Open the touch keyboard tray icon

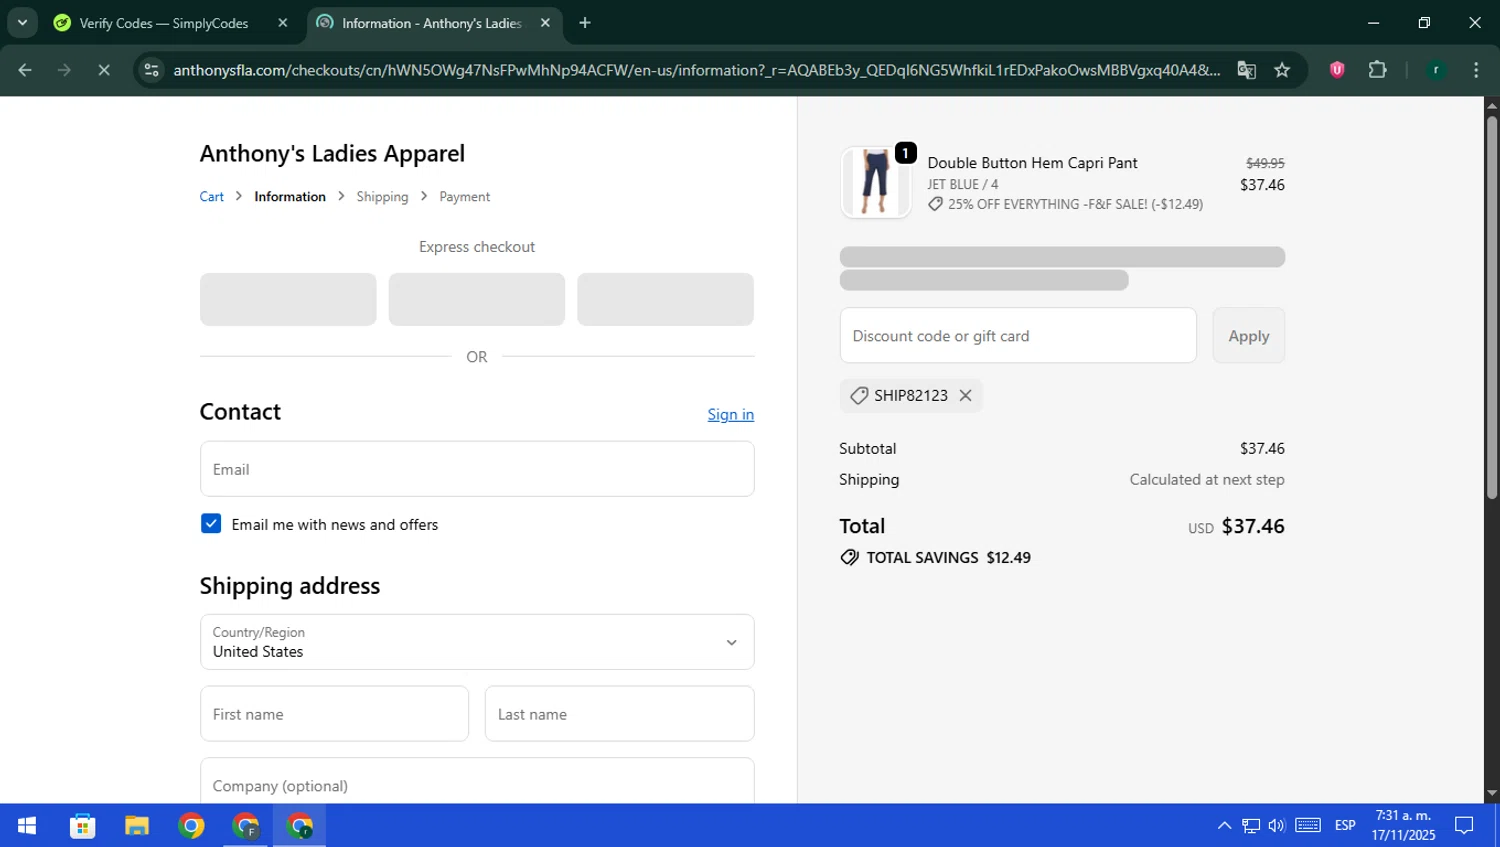[x=1308, y=826]
